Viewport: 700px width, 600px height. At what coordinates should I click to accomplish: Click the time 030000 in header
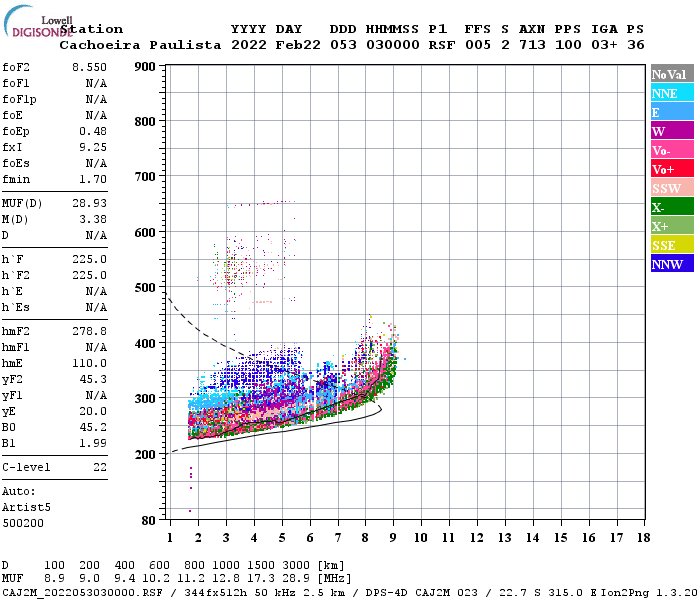[392, 45]
